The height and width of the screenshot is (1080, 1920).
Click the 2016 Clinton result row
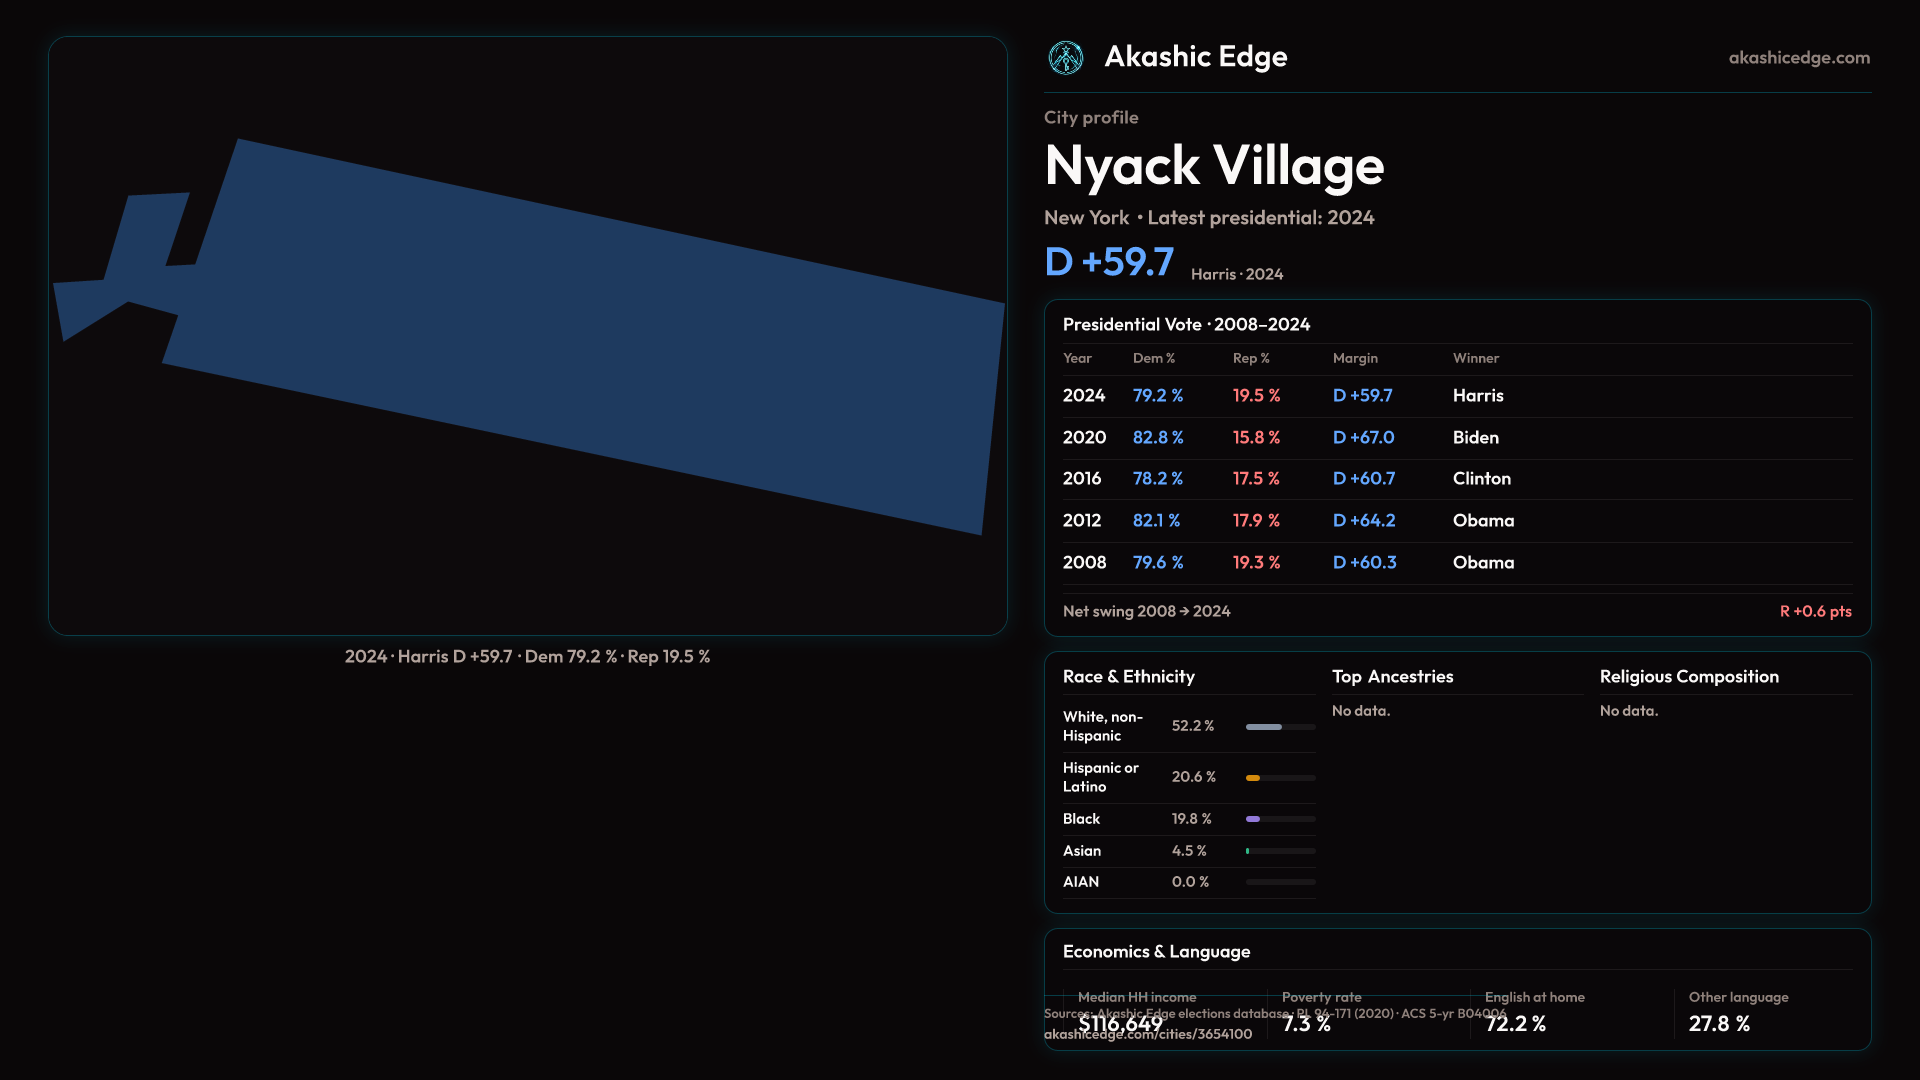coord(1456,479)
